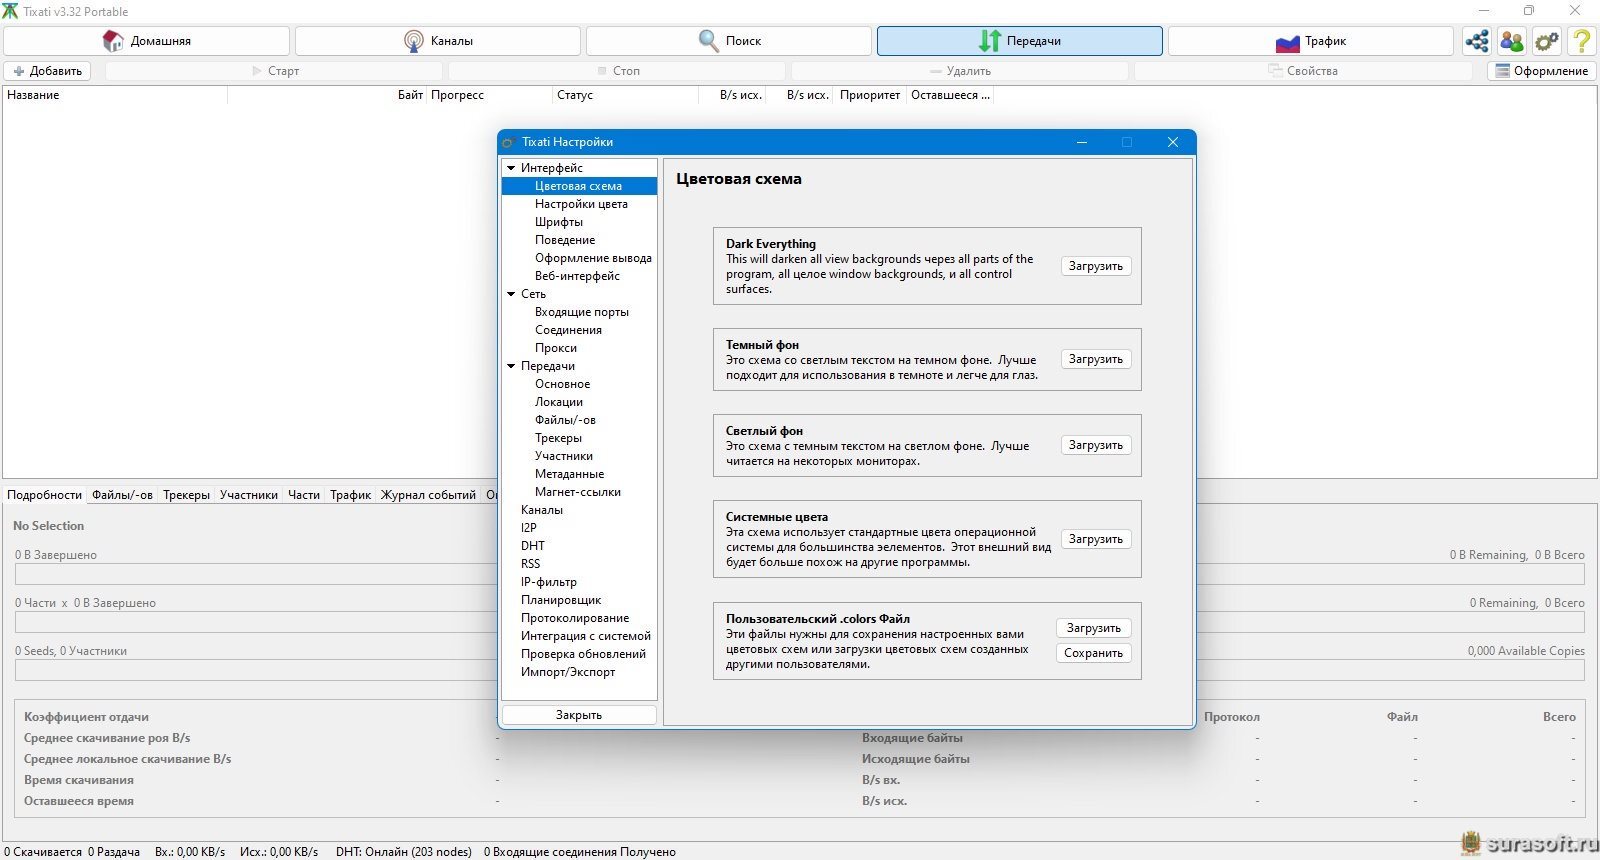The width and height of the screenshot is (1600, 860).
Task: Open the Поиск search view
Action: [729, 41]
